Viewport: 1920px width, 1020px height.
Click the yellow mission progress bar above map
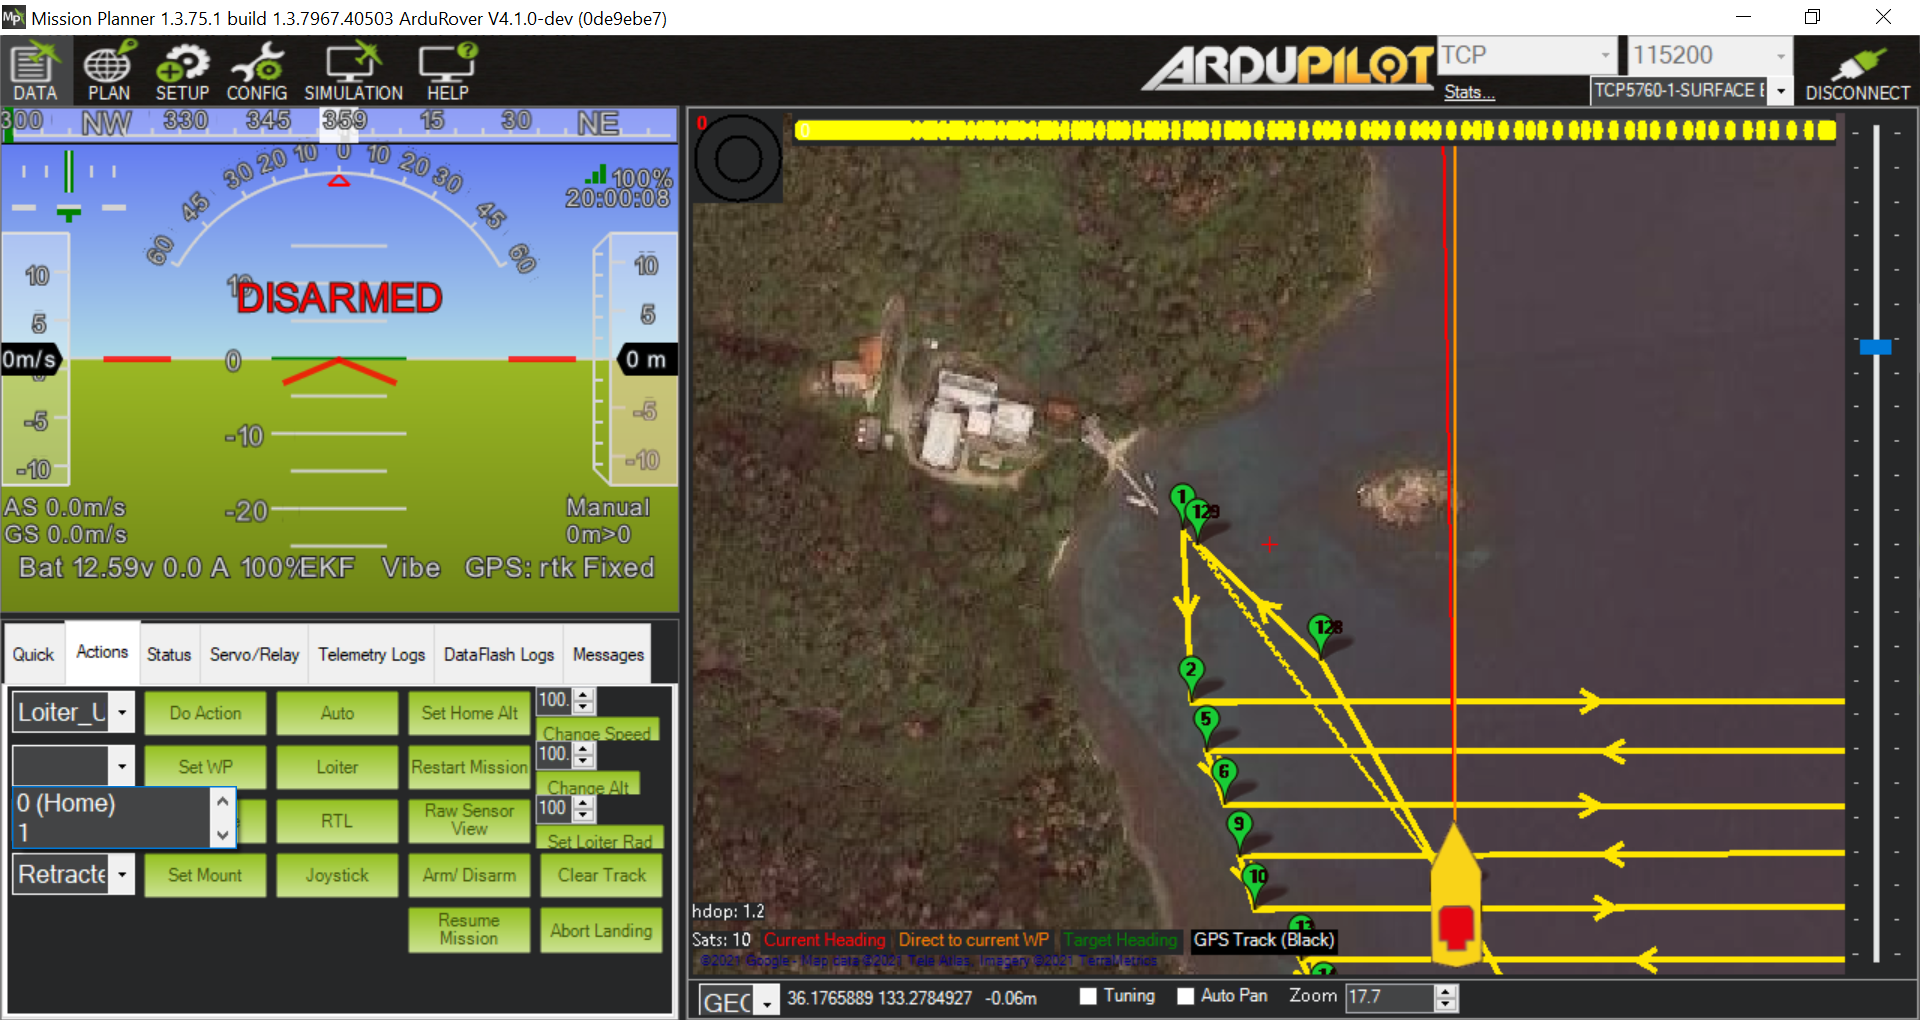tap(1316, 130)
